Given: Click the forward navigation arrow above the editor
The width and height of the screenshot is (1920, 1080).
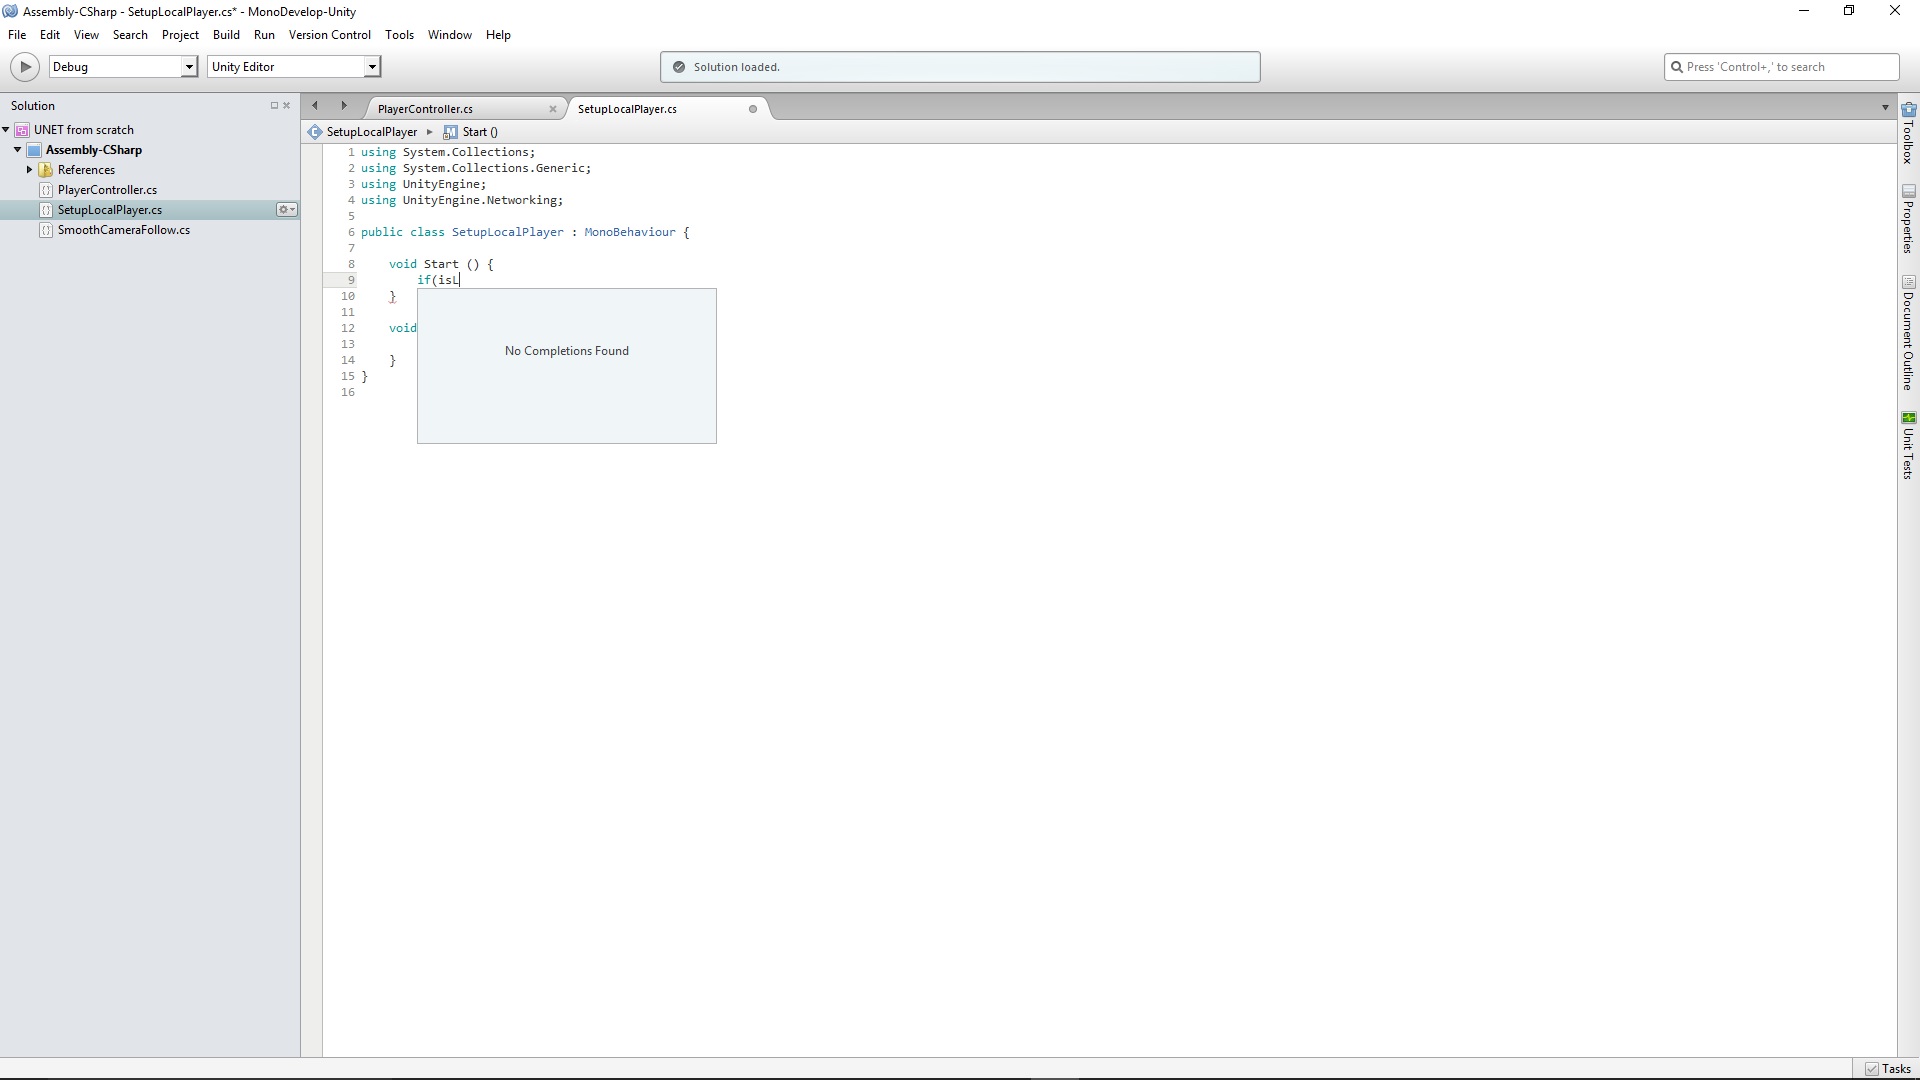Looking at the screenshot, I should click(x=343, y=105).
